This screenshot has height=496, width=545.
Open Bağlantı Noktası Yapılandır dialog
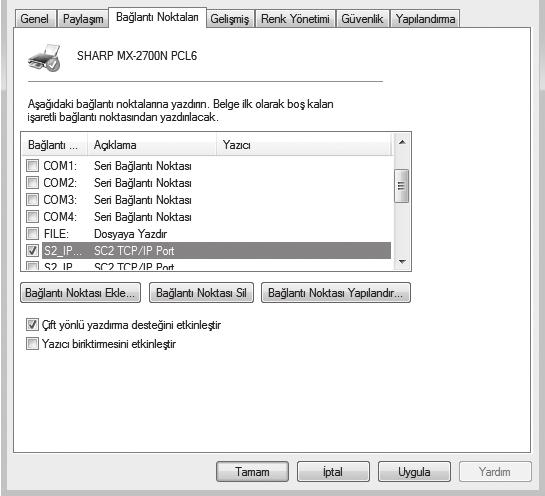(x=336, y=293)
